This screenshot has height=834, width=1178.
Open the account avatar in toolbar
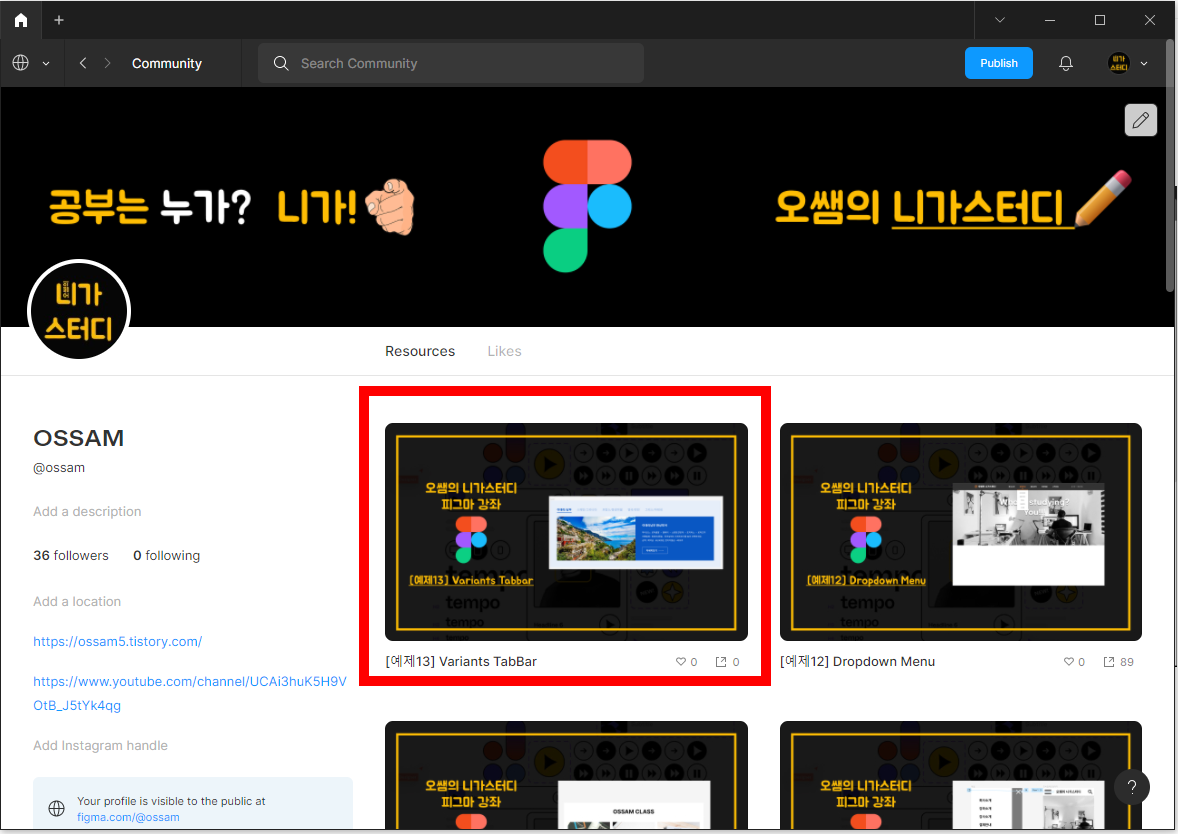pos(1119,63)
